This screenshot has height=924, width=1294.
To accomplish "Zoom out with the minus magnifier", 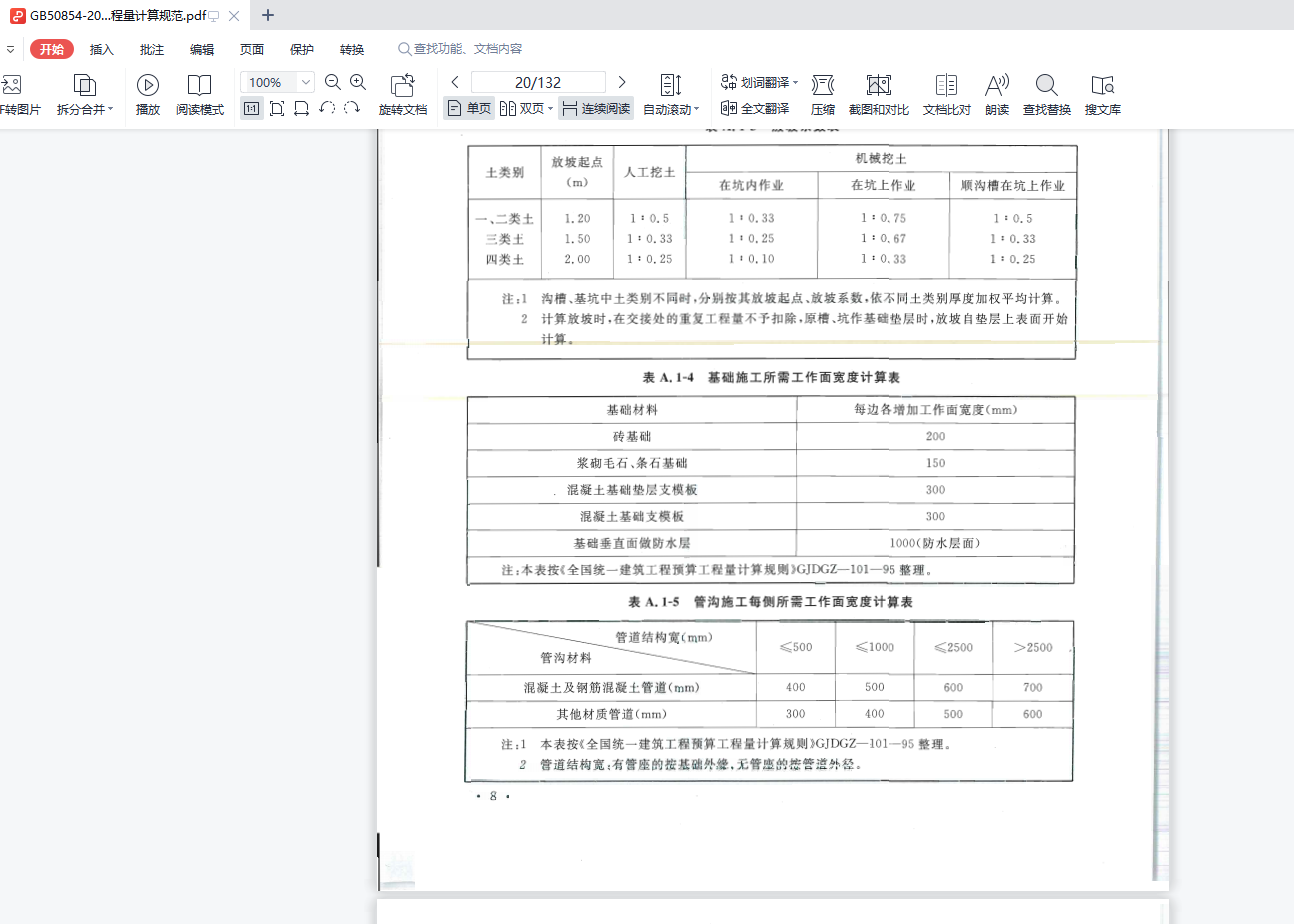I will pyautogui.click(x=333, y=83).
